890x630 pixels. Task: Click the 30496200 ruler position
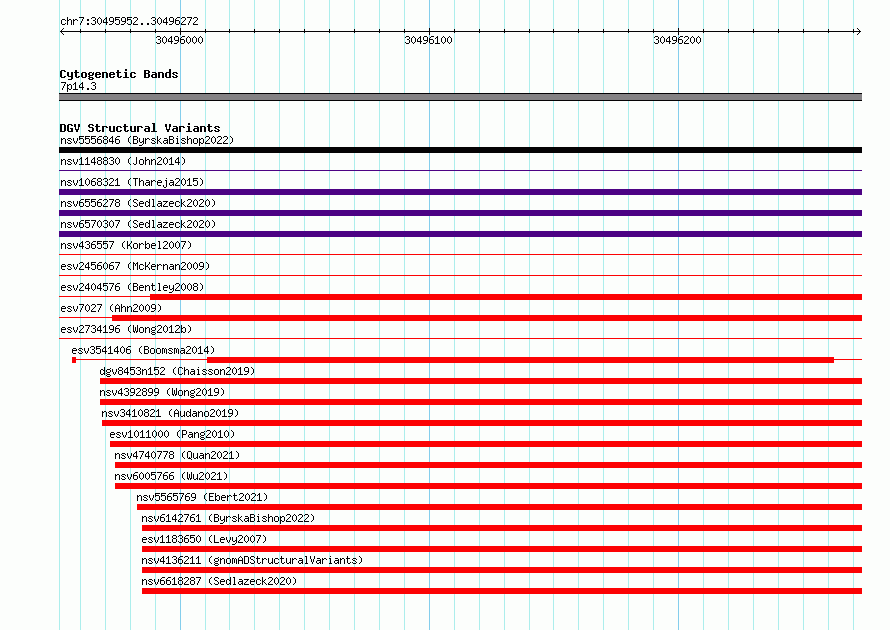pos(677,40)
